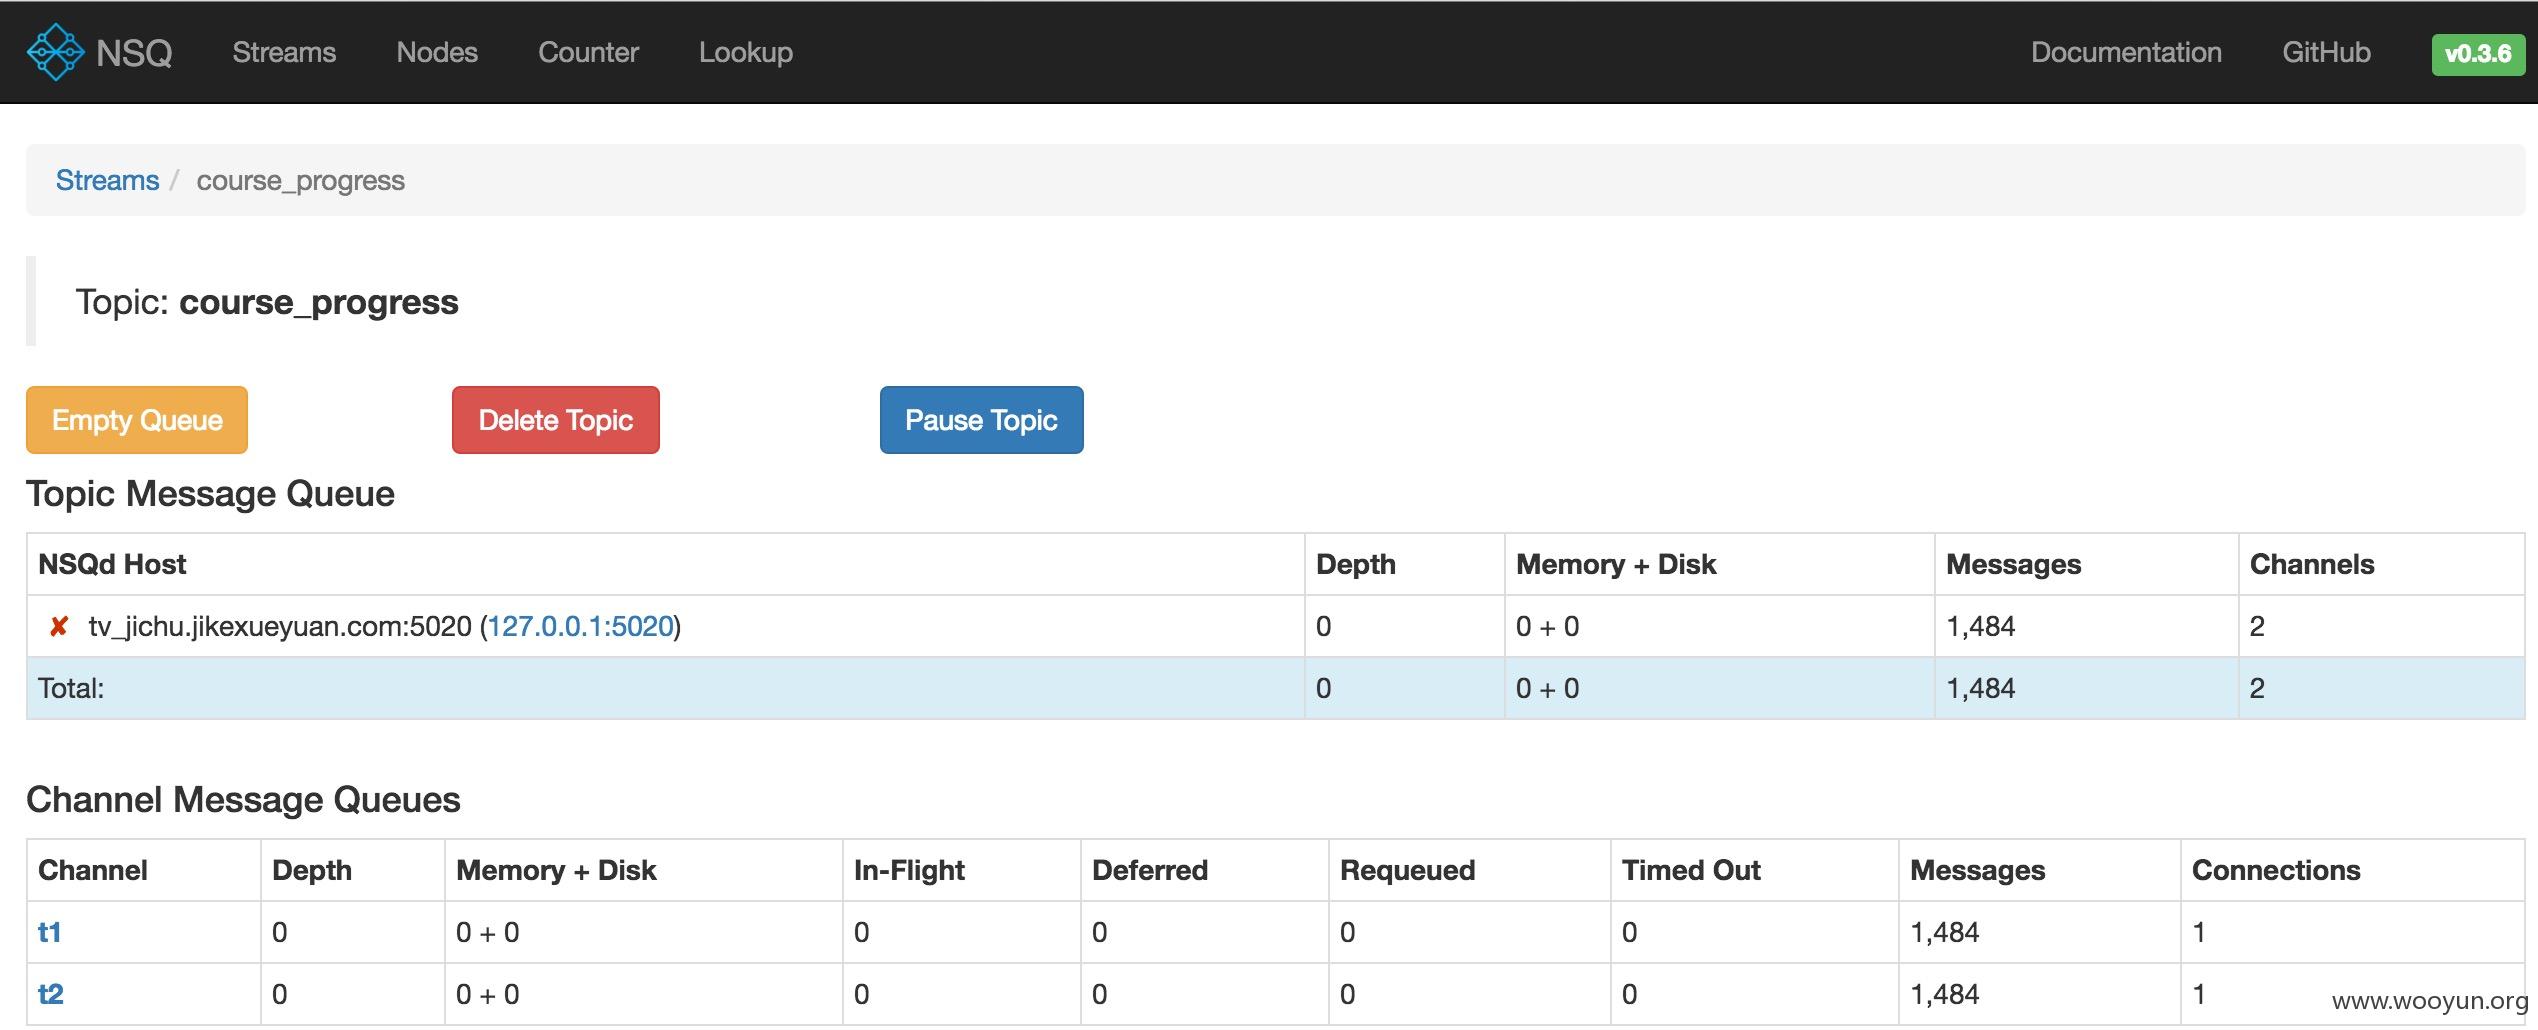This screenshot has height=1030, width=2538.
Task: Click the red X next to tv_jichu host
Action: (59, 627)
